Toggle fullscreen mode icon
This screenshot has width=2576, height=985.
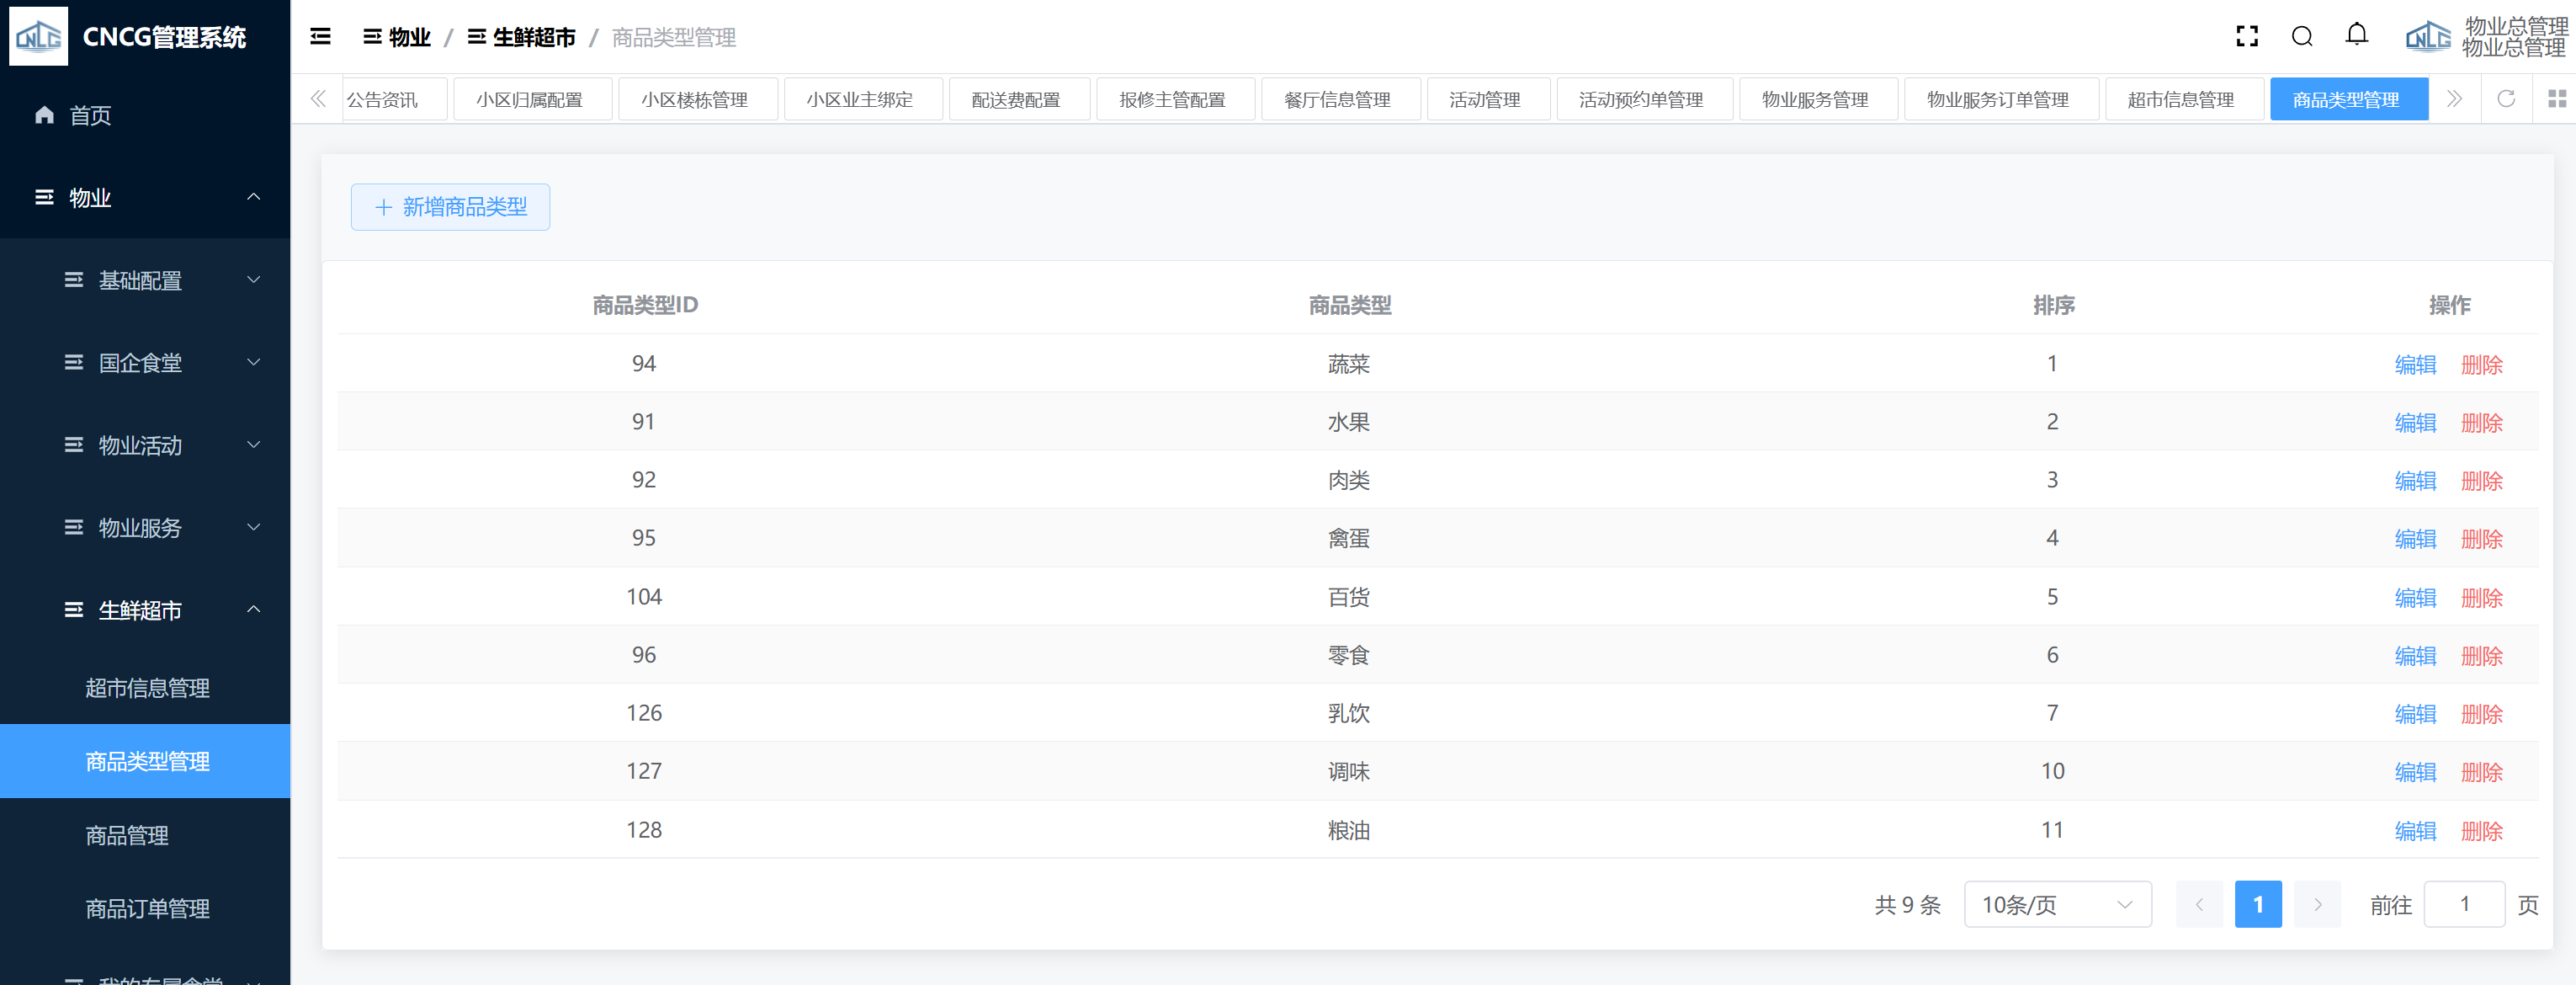tap(2246, 37)
